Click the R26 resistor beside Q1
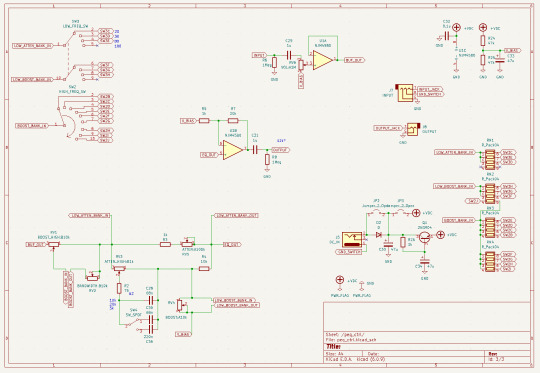Screen dimensions: 540x373 [403, 242]
